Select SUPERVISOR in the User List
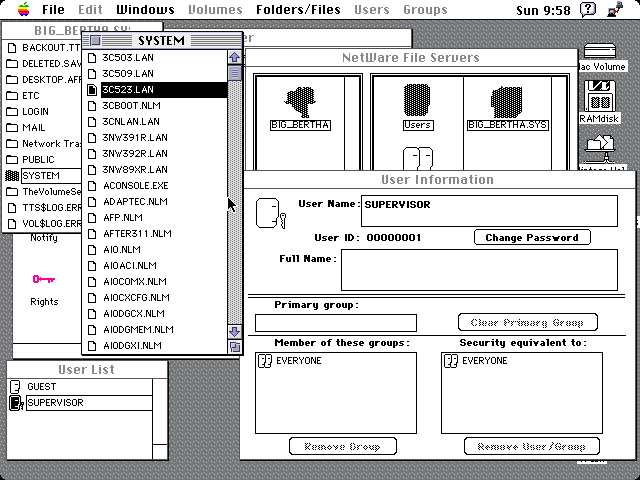The image size is (640, 480). coord(55,403)
